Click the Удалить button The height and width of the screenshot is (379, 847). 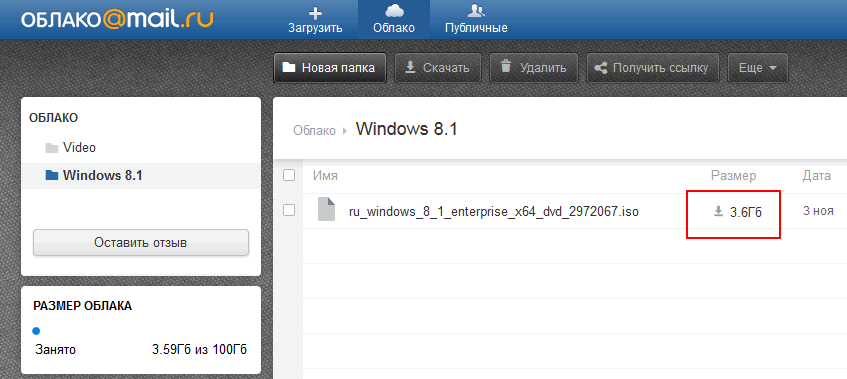point(534,68)
